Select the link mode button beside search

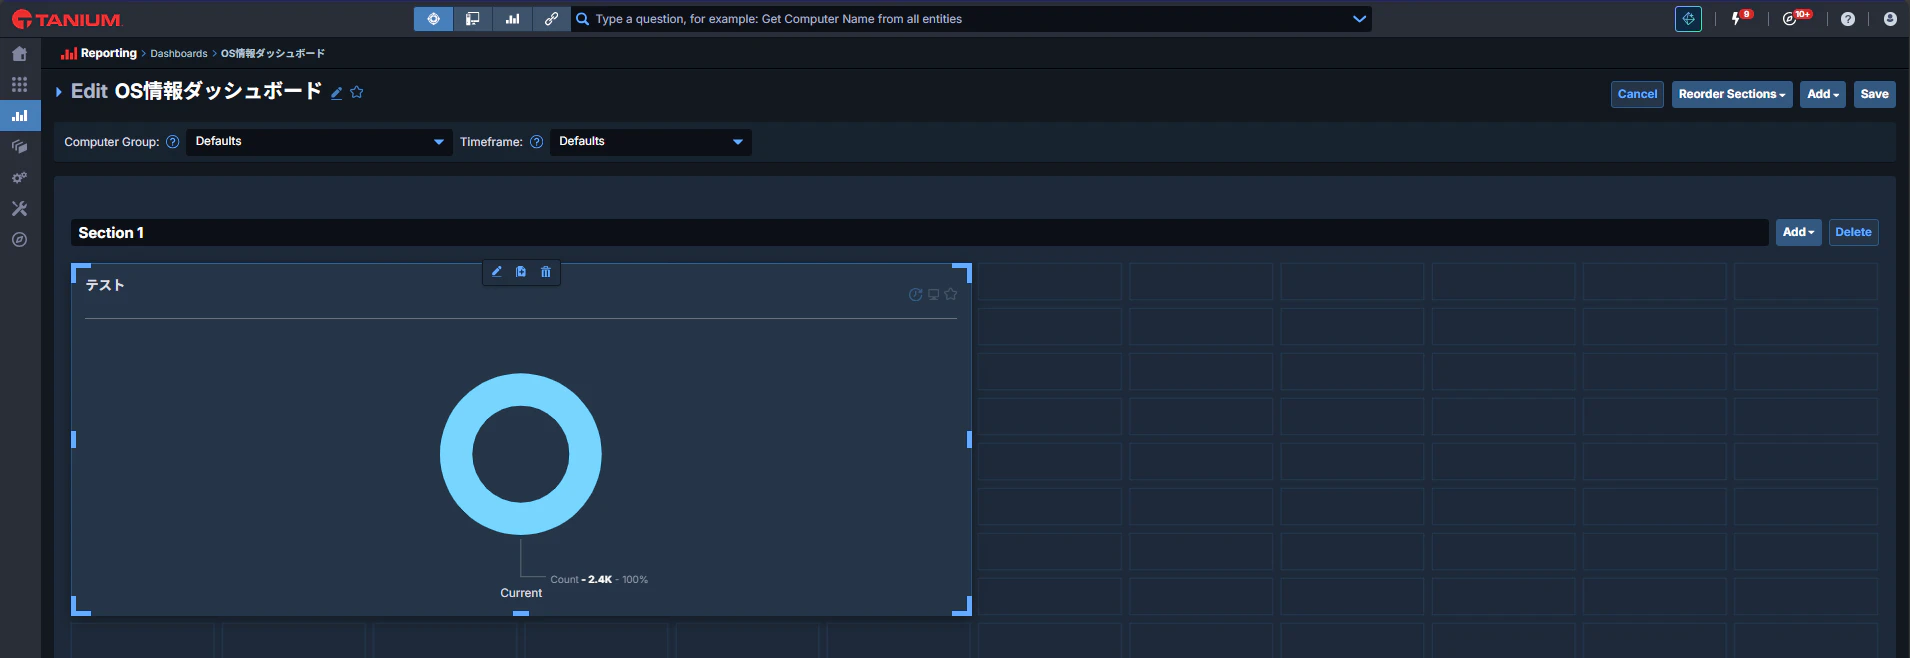(x=551, y=19)
